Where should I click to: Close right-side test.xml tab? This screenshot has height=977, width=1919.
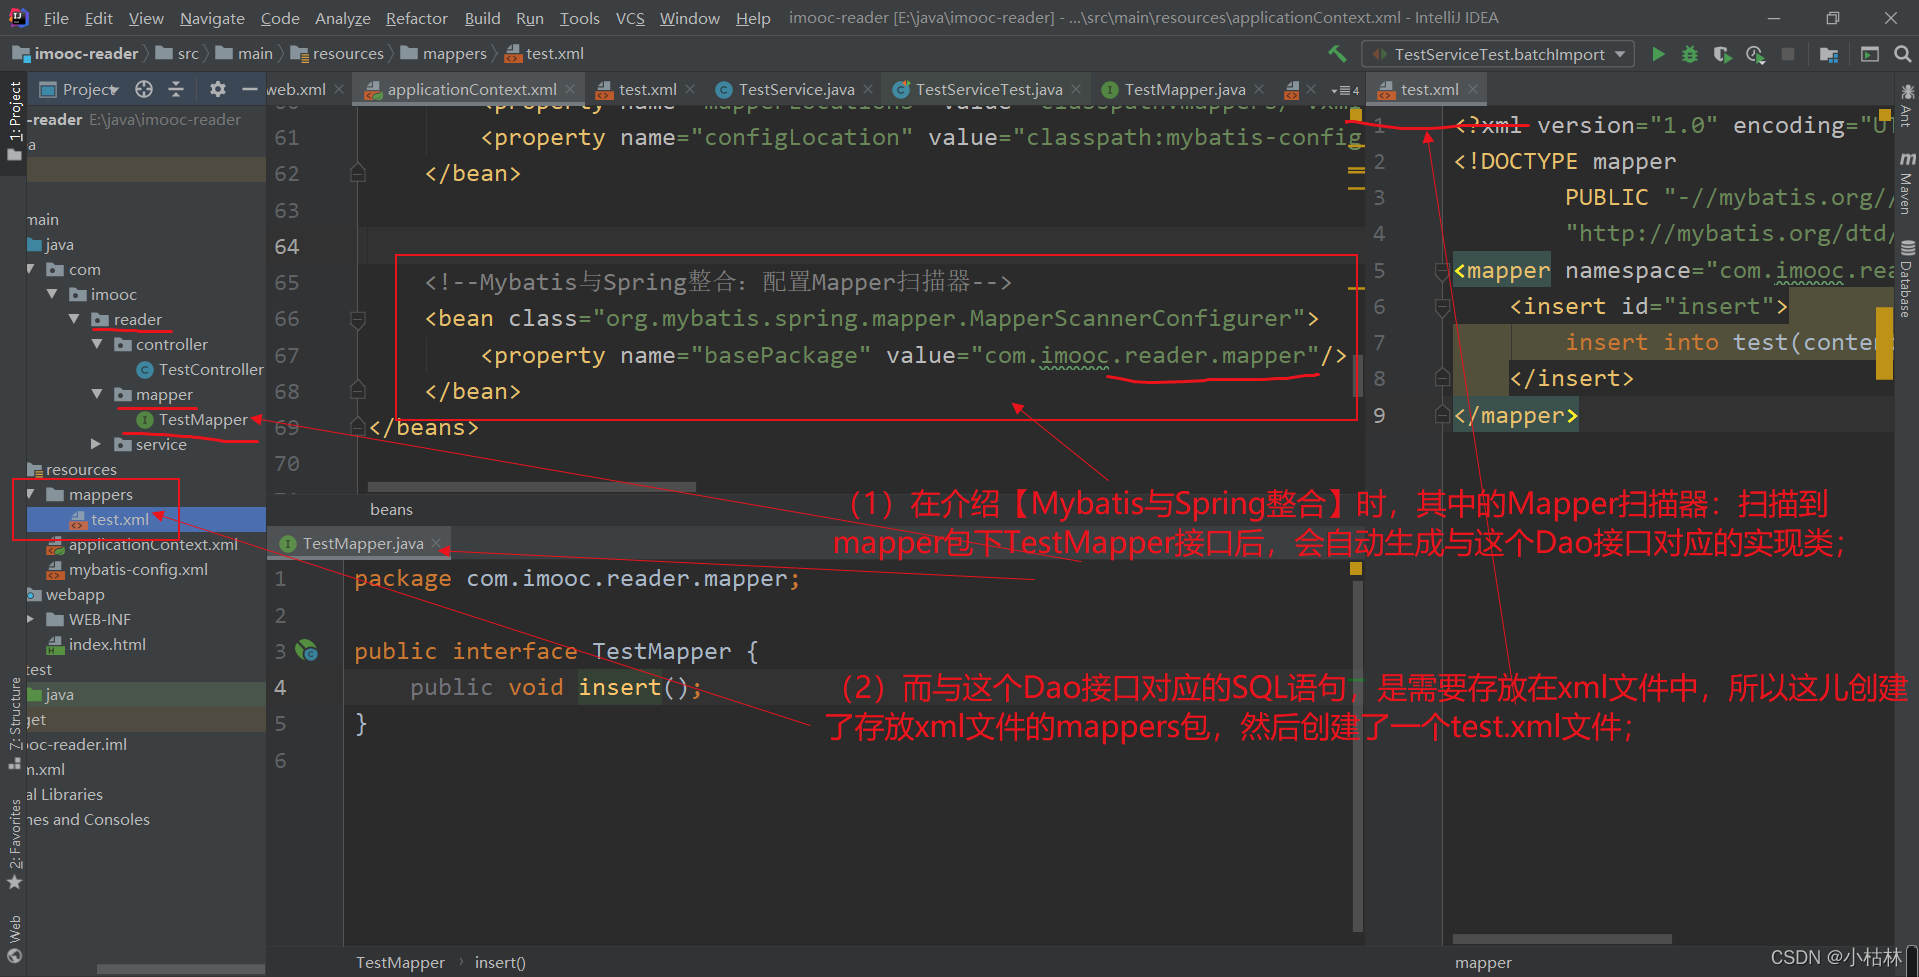[x=1473, y=89]
